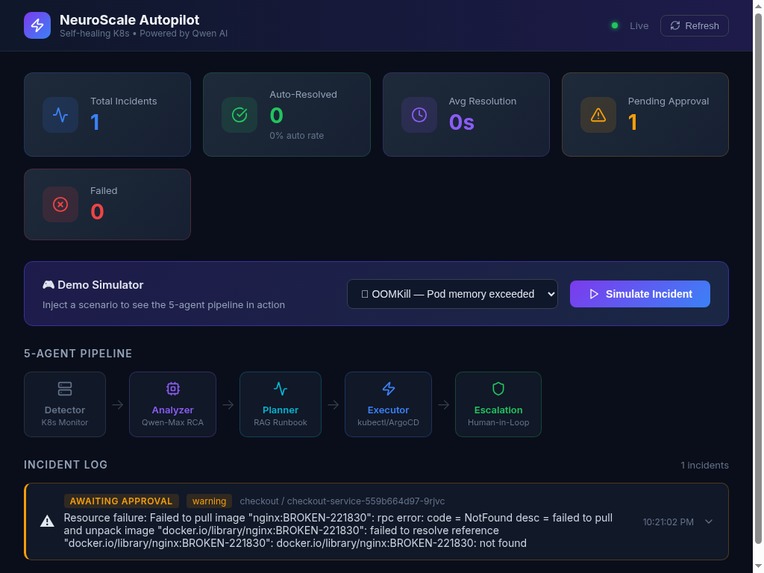764x573 pixels.
Task: Click the '0% auto rate' text
Action: click(296, 135)
